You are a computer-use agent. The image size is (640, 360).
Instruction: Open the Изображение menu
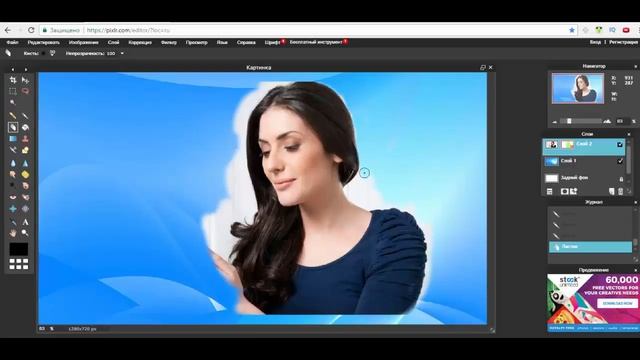point(84,42)
